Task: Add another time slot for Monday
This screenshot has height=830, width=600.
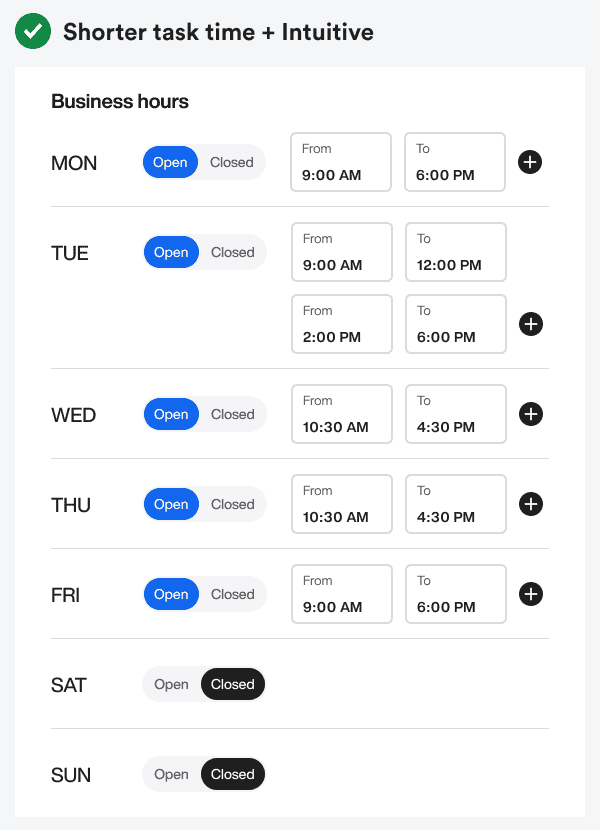Action: (530, 162)
